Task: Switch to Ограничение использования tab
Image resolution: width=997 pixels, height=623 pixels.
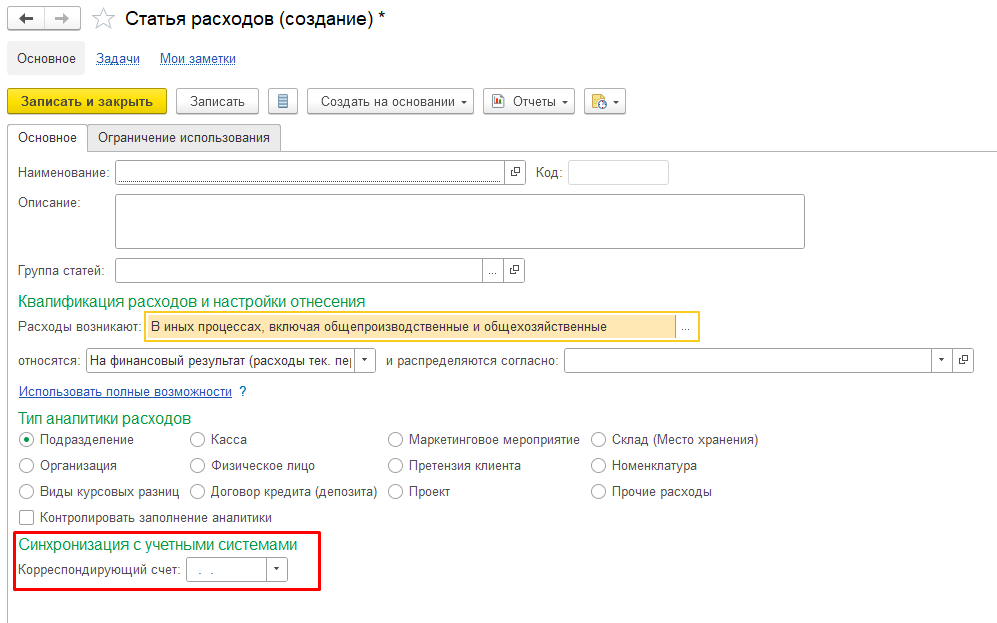Action: point(183,137)
